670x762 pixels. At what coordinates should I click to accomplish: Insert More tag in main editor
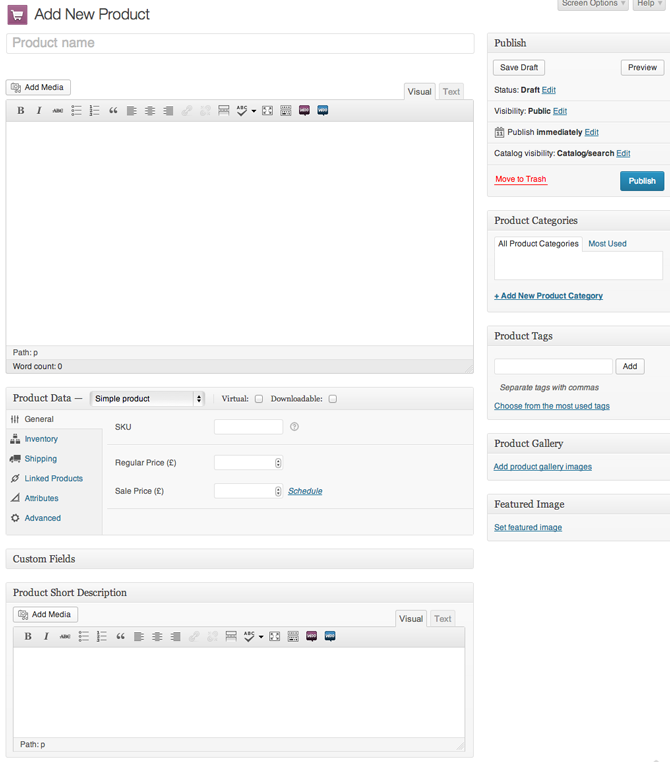tap(223, 111)
